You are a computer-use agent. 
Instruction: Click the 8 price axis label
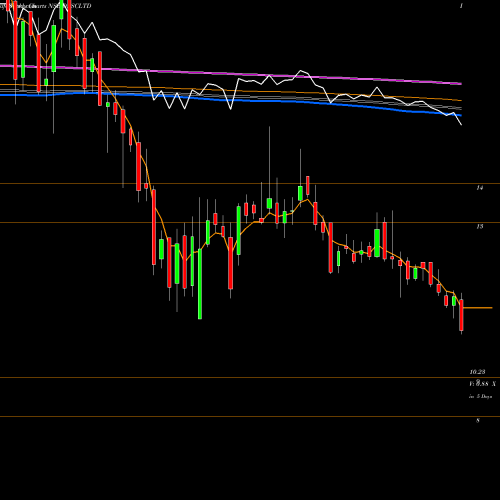coord(478,421)
